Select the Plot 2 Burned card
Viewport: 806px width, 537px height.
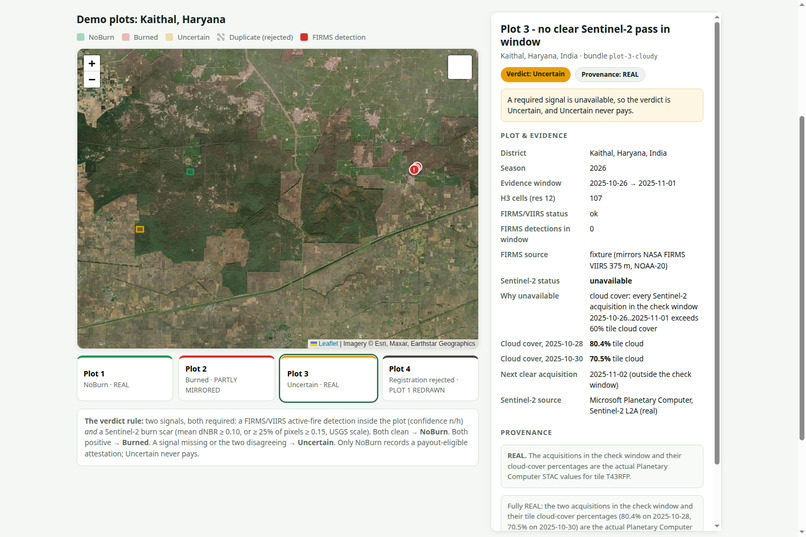tap(227, 378)
